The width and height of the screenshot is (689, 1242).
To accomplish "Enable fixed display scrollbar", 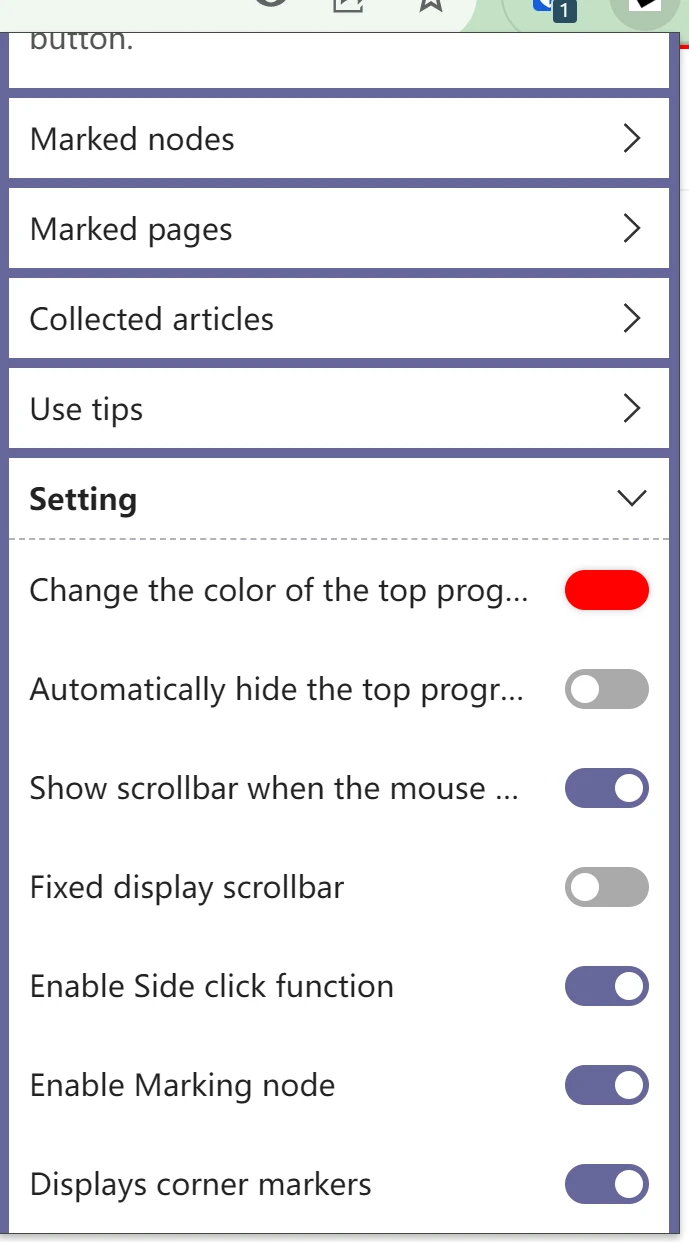I will pyautogui.click(x=606, y=887).
